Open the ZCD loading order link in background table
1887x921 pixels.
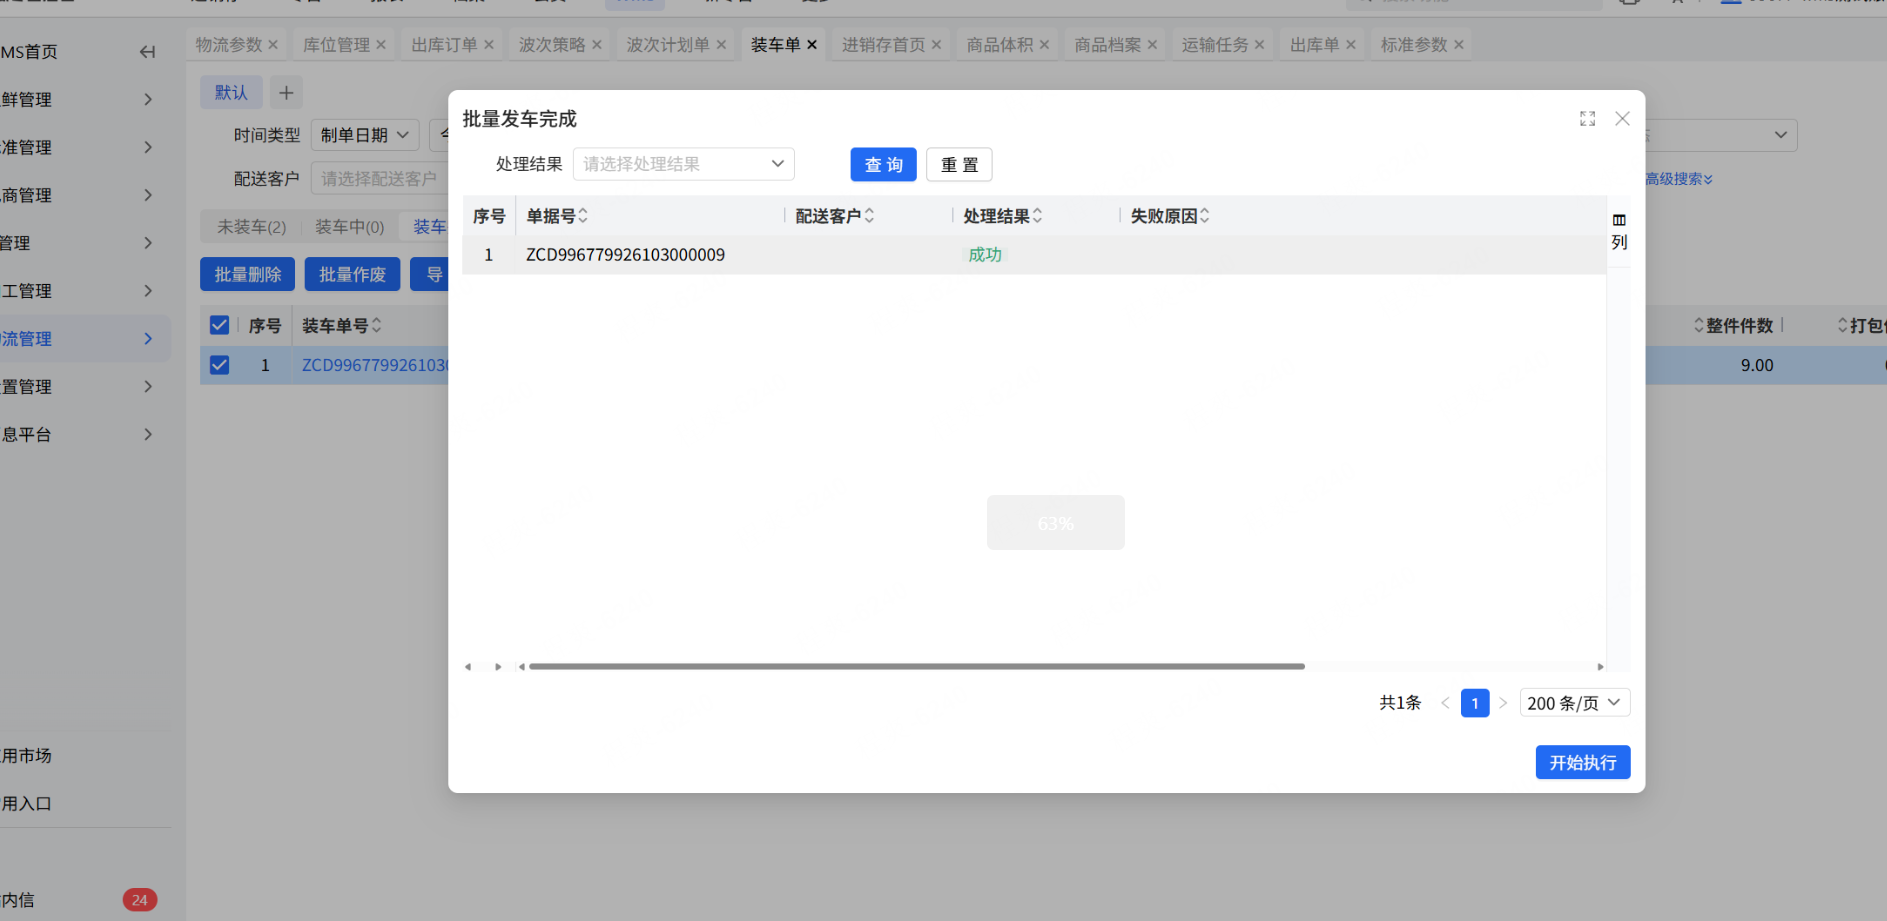point(375,366)
